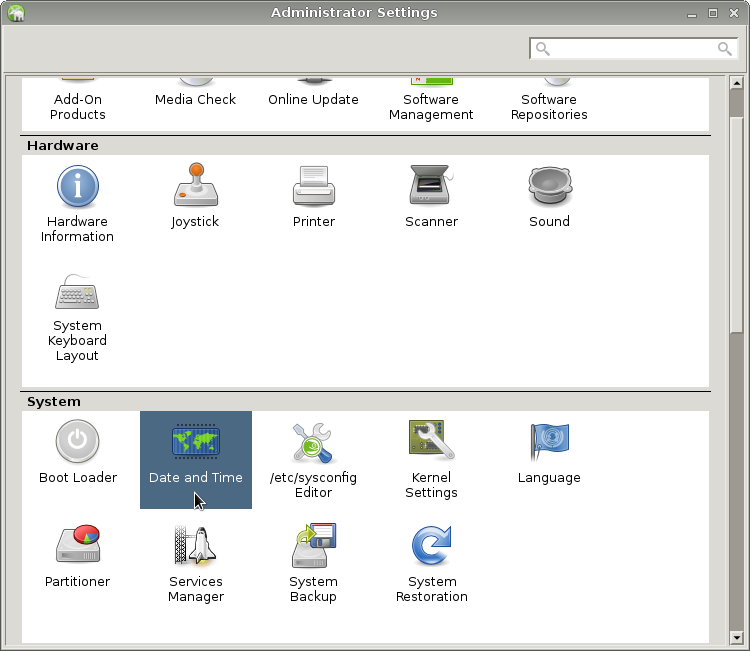Open Services Manager
750x651 pixels.
(196, 563)
